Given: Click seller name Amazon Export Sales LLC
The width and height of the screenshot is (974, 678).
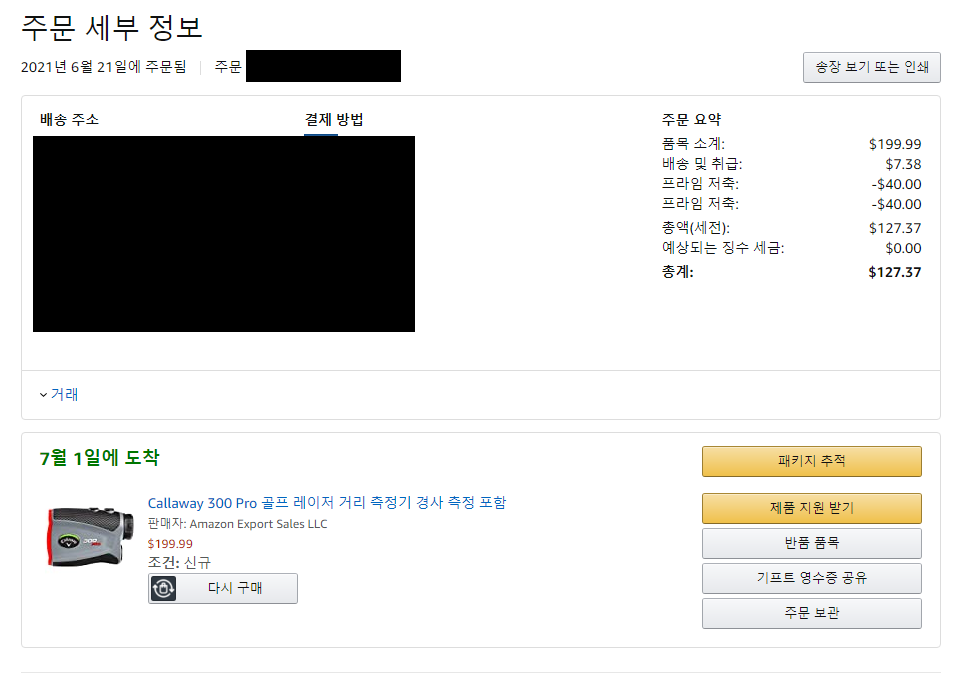Looking at the screenshot, I should click(x=258, y=524).
